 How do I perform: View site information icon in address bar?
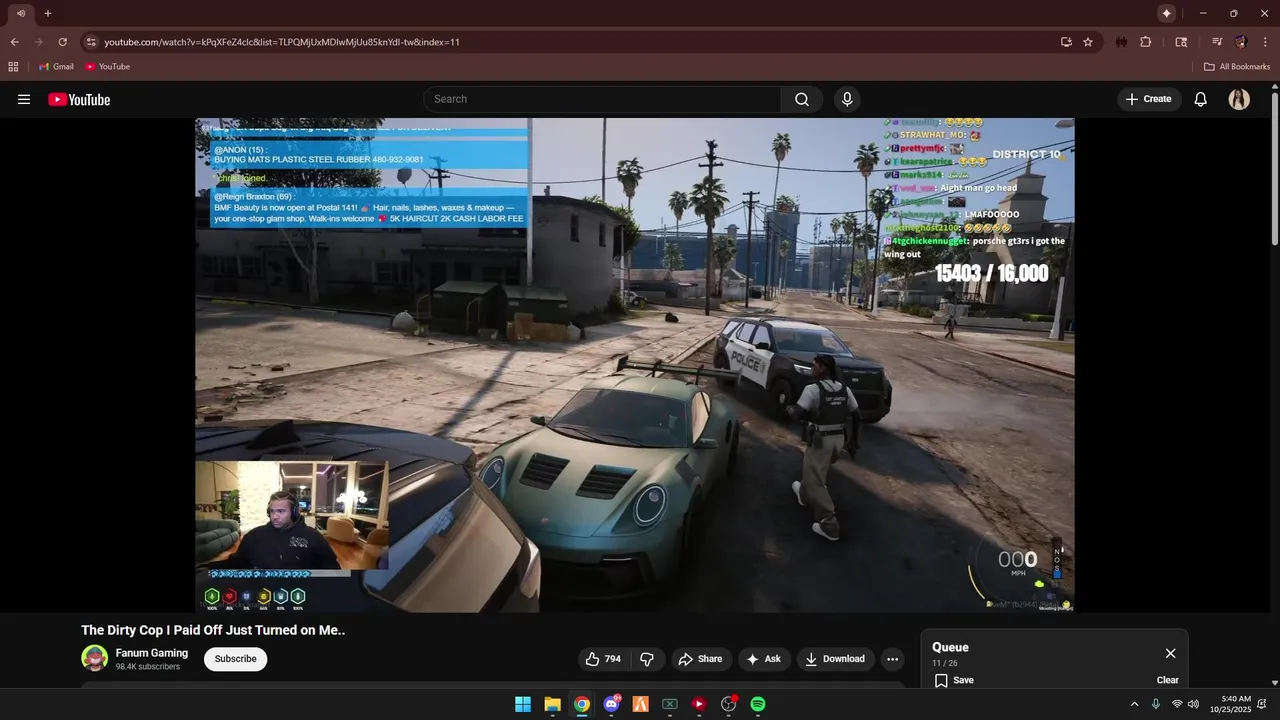coord(91,42)
